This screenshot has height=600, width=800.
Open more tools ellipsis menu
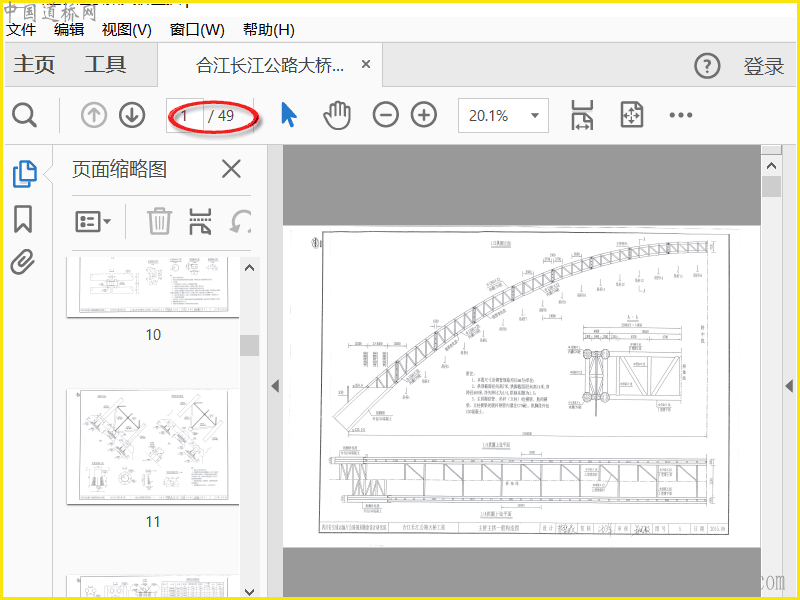pyautogui.click(x=681, y=115)
